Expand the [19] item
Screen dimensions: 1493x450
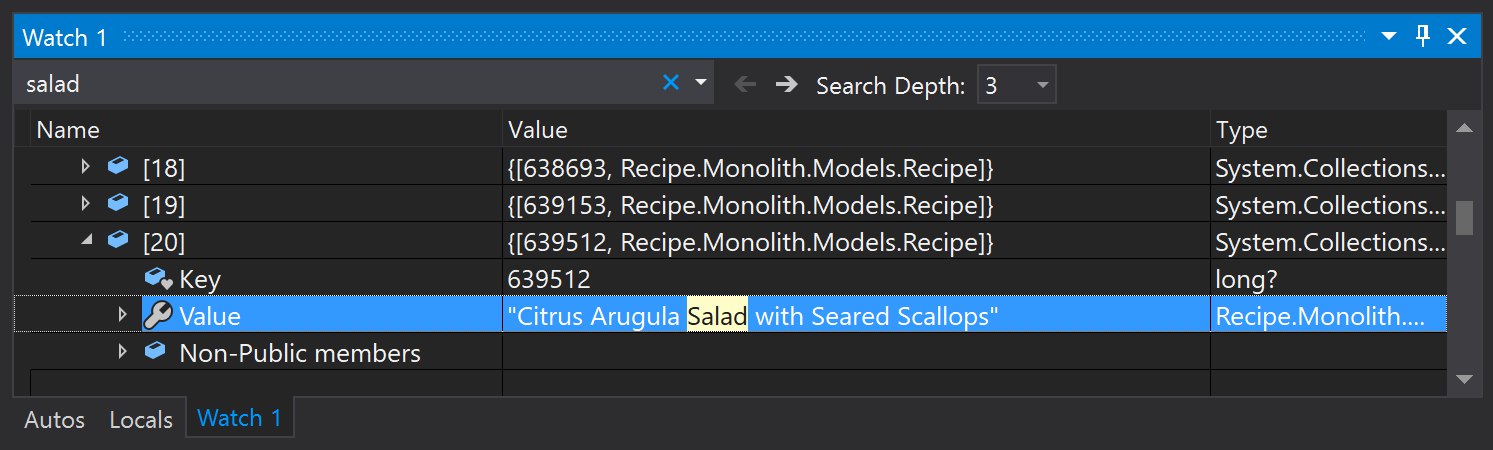(x=86, y=204)
